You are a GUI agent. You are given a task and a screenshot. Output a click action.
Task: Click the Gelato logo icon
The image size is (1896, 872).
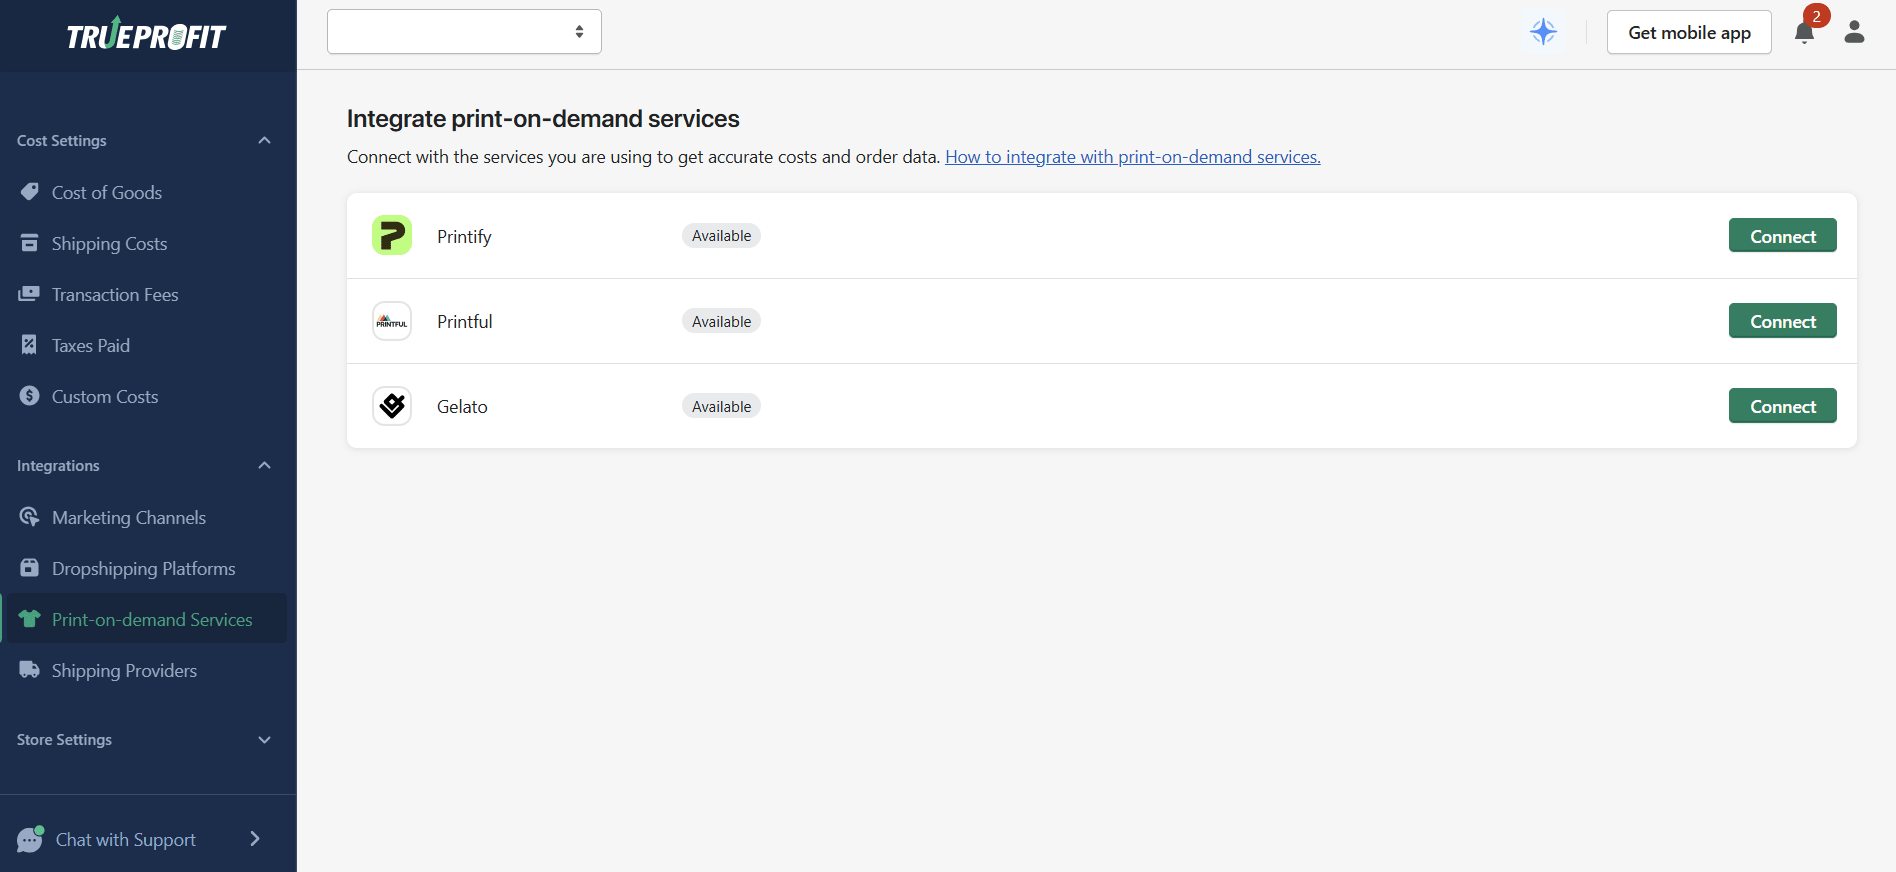(x=392, y=406)
